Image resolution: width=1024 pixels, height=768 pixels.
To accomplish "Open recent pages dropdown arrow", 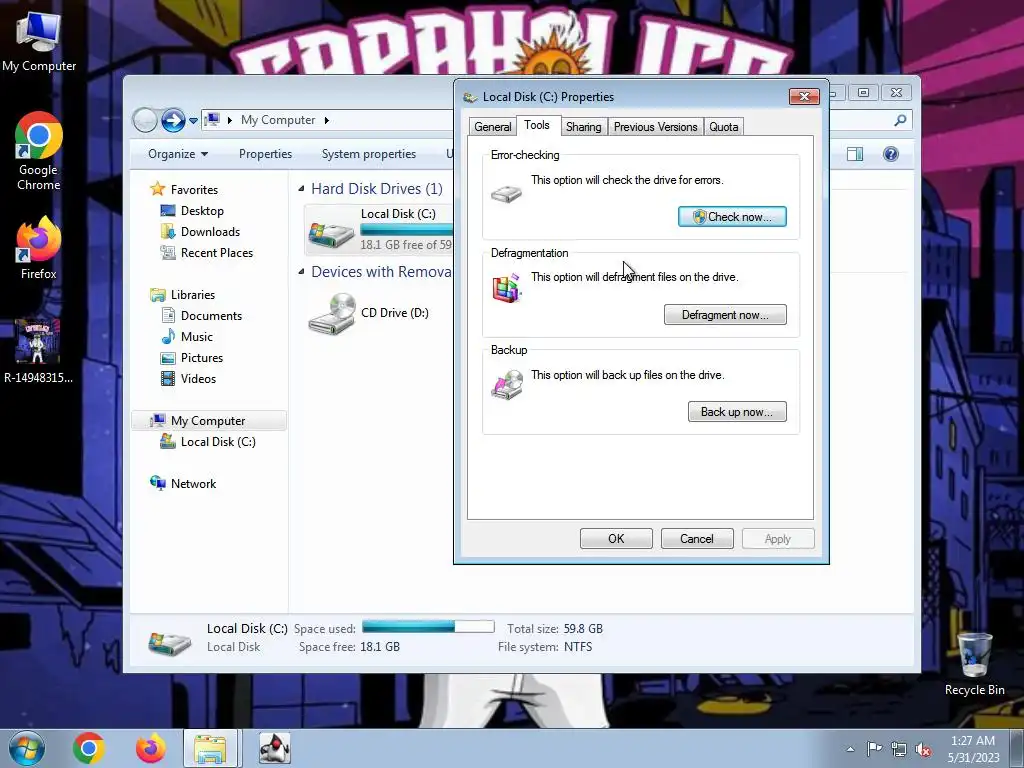I will 193,121.
